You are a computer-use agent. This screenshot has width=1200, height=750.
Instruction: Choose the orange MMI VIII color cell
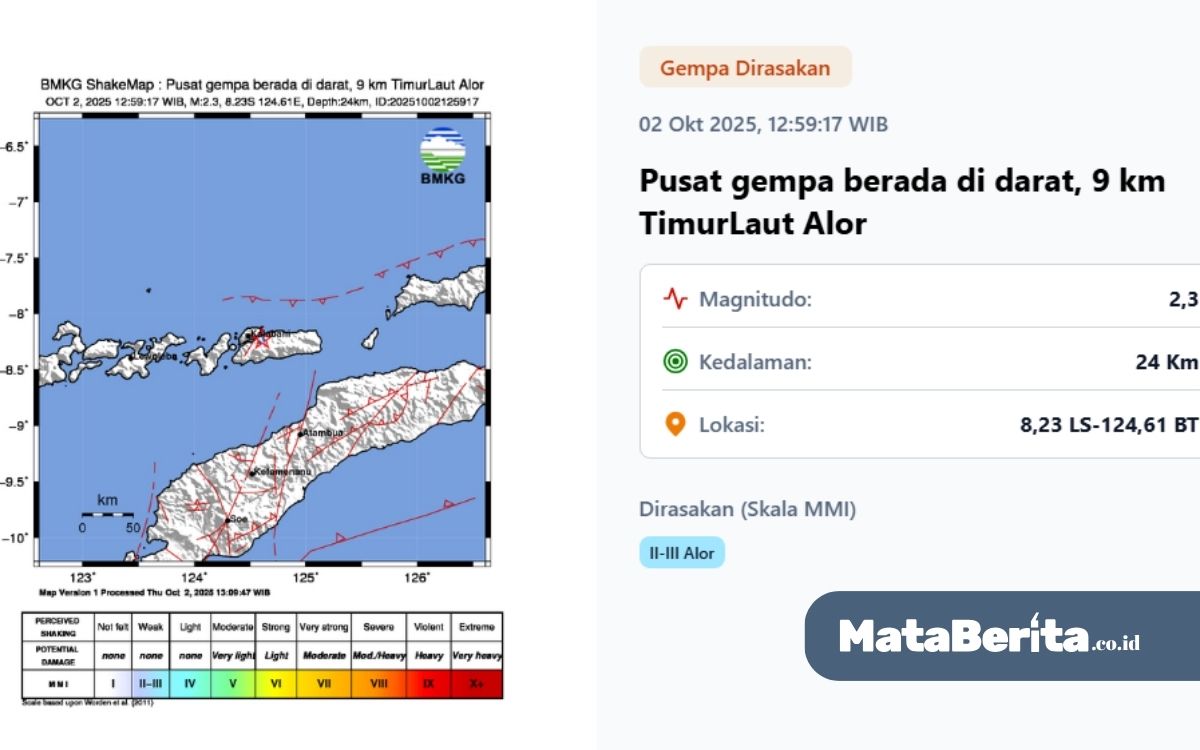379,684
